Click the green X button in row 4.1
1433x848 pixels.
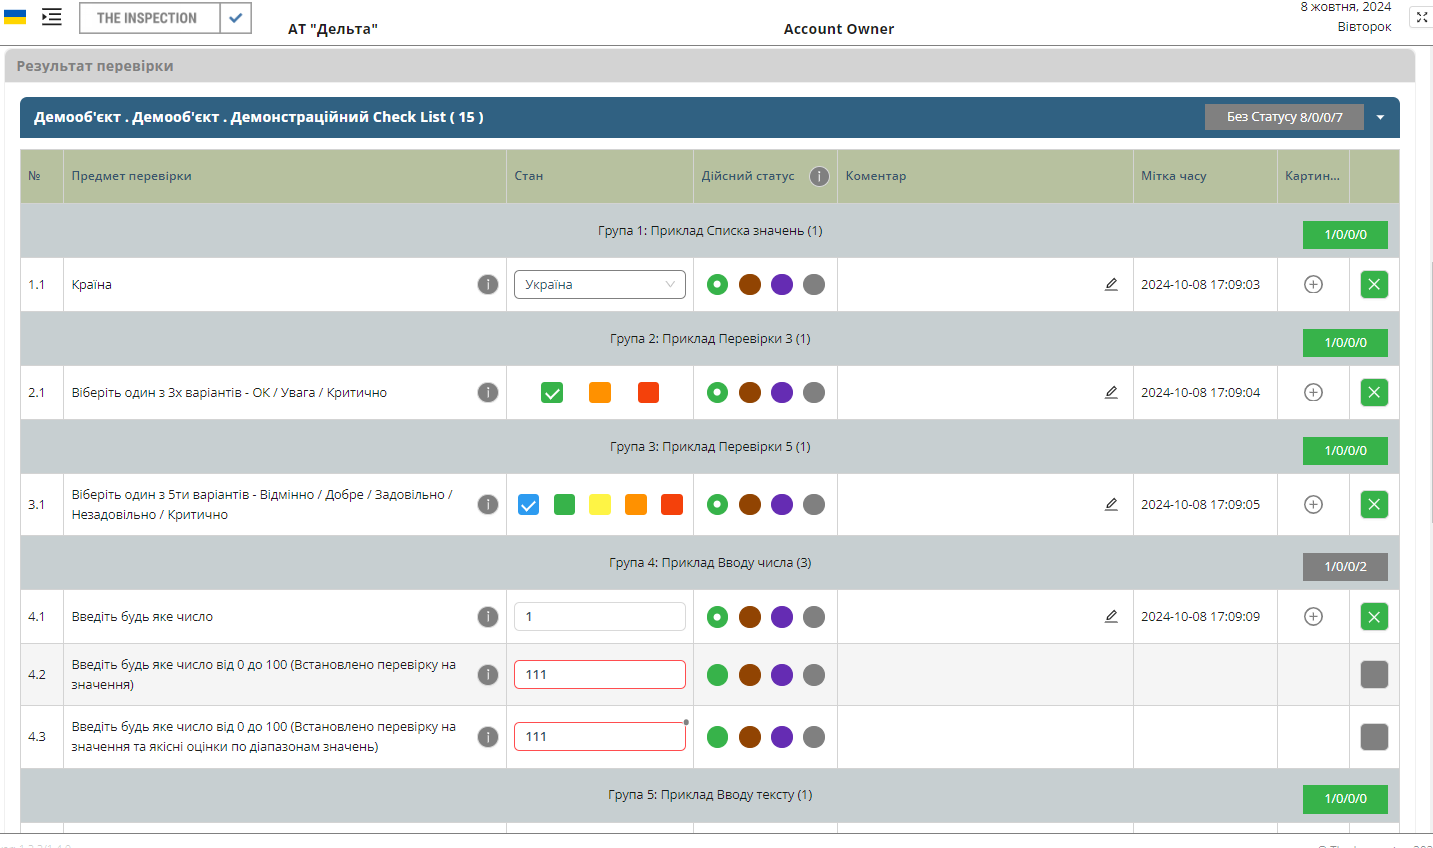[1374, 617]
